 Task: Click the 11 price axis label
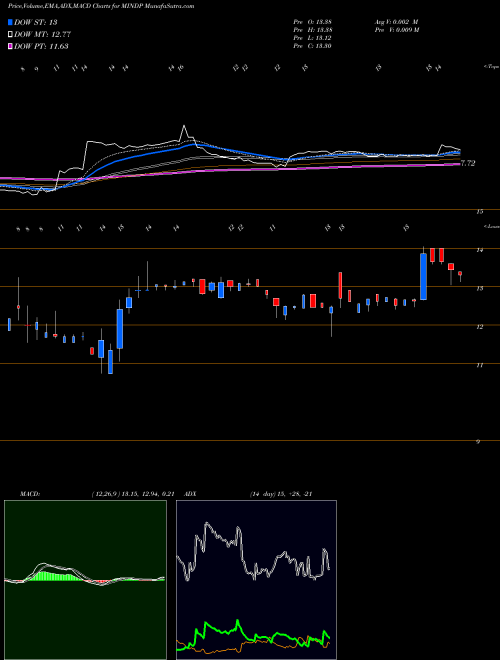[479, 365]
